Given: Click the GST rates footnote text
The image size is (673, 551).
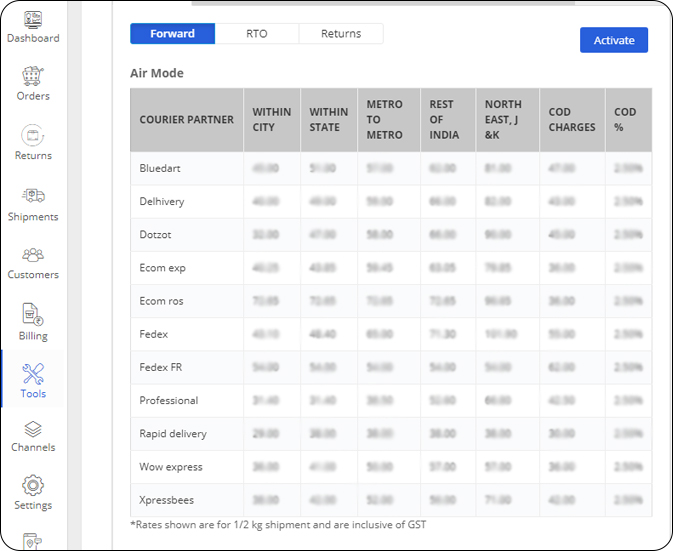Looking at the screenshot, I should [278, 525].
